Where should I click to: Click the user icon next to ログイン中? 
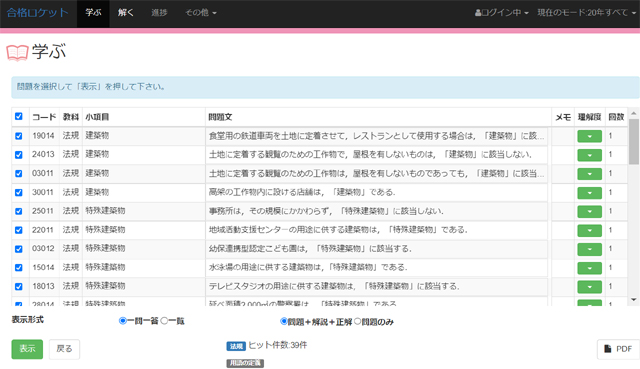pyautogui.click(x=478, y=13)
